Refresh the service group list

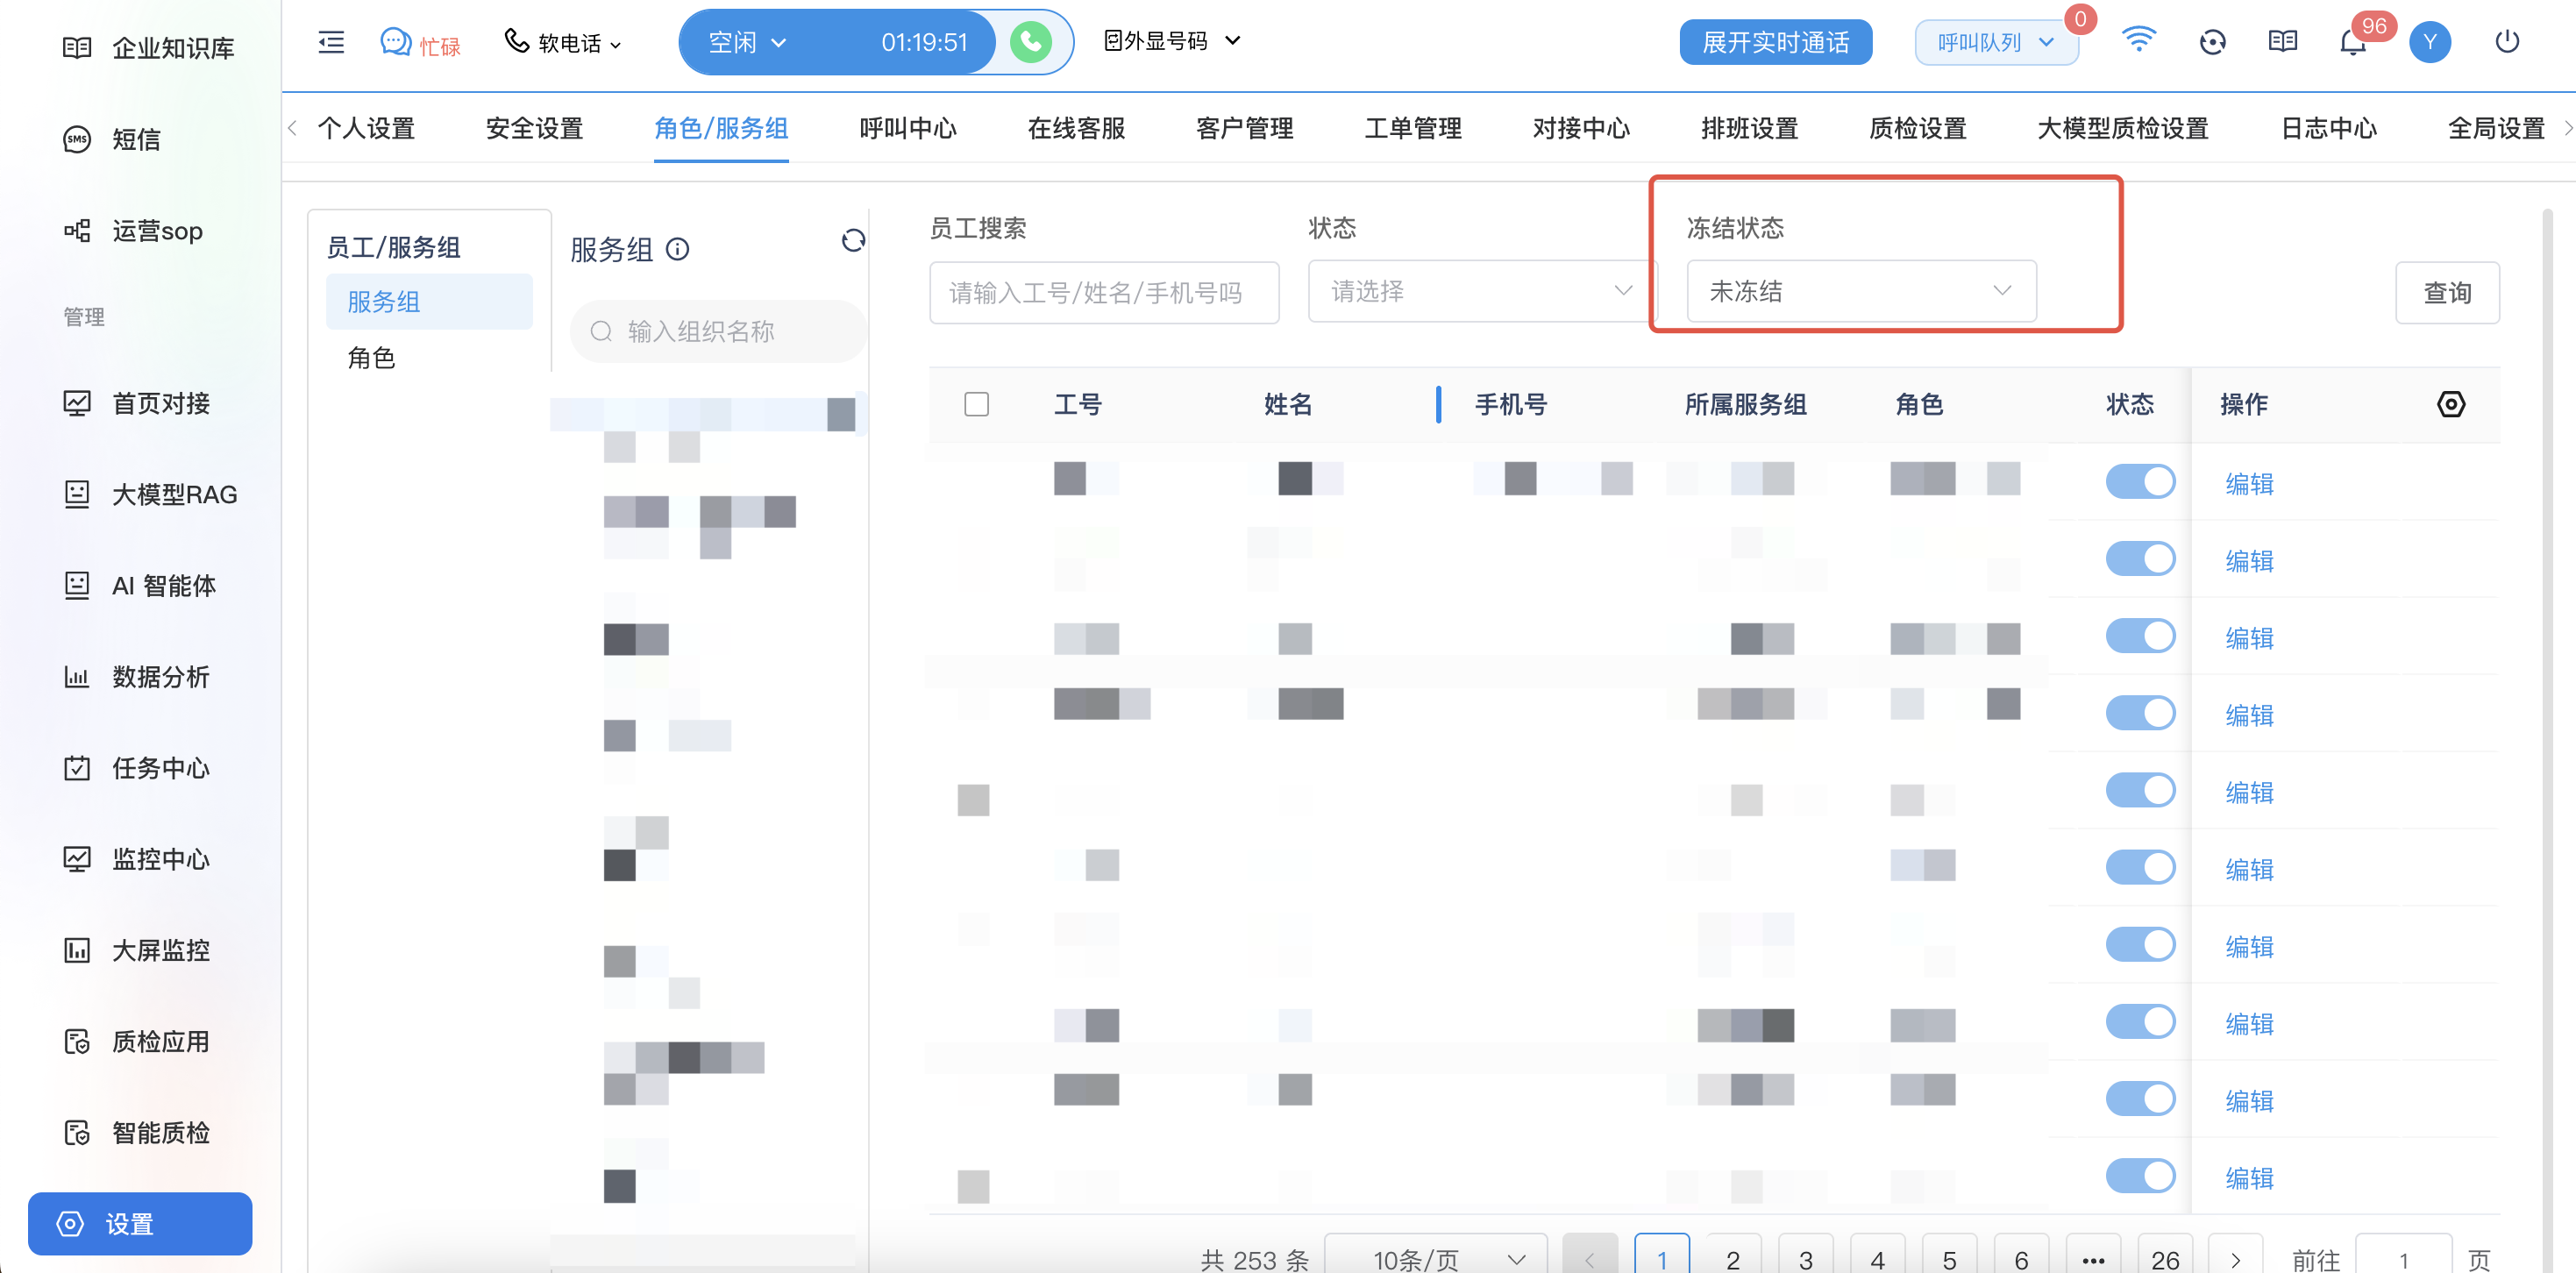pyautogui.click(x=853, y=240)
